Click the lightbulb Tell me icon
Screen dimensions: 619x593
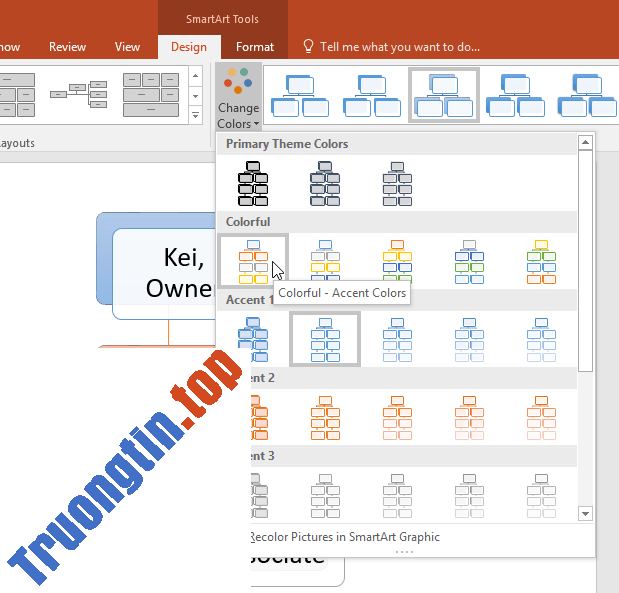[308, 46]
